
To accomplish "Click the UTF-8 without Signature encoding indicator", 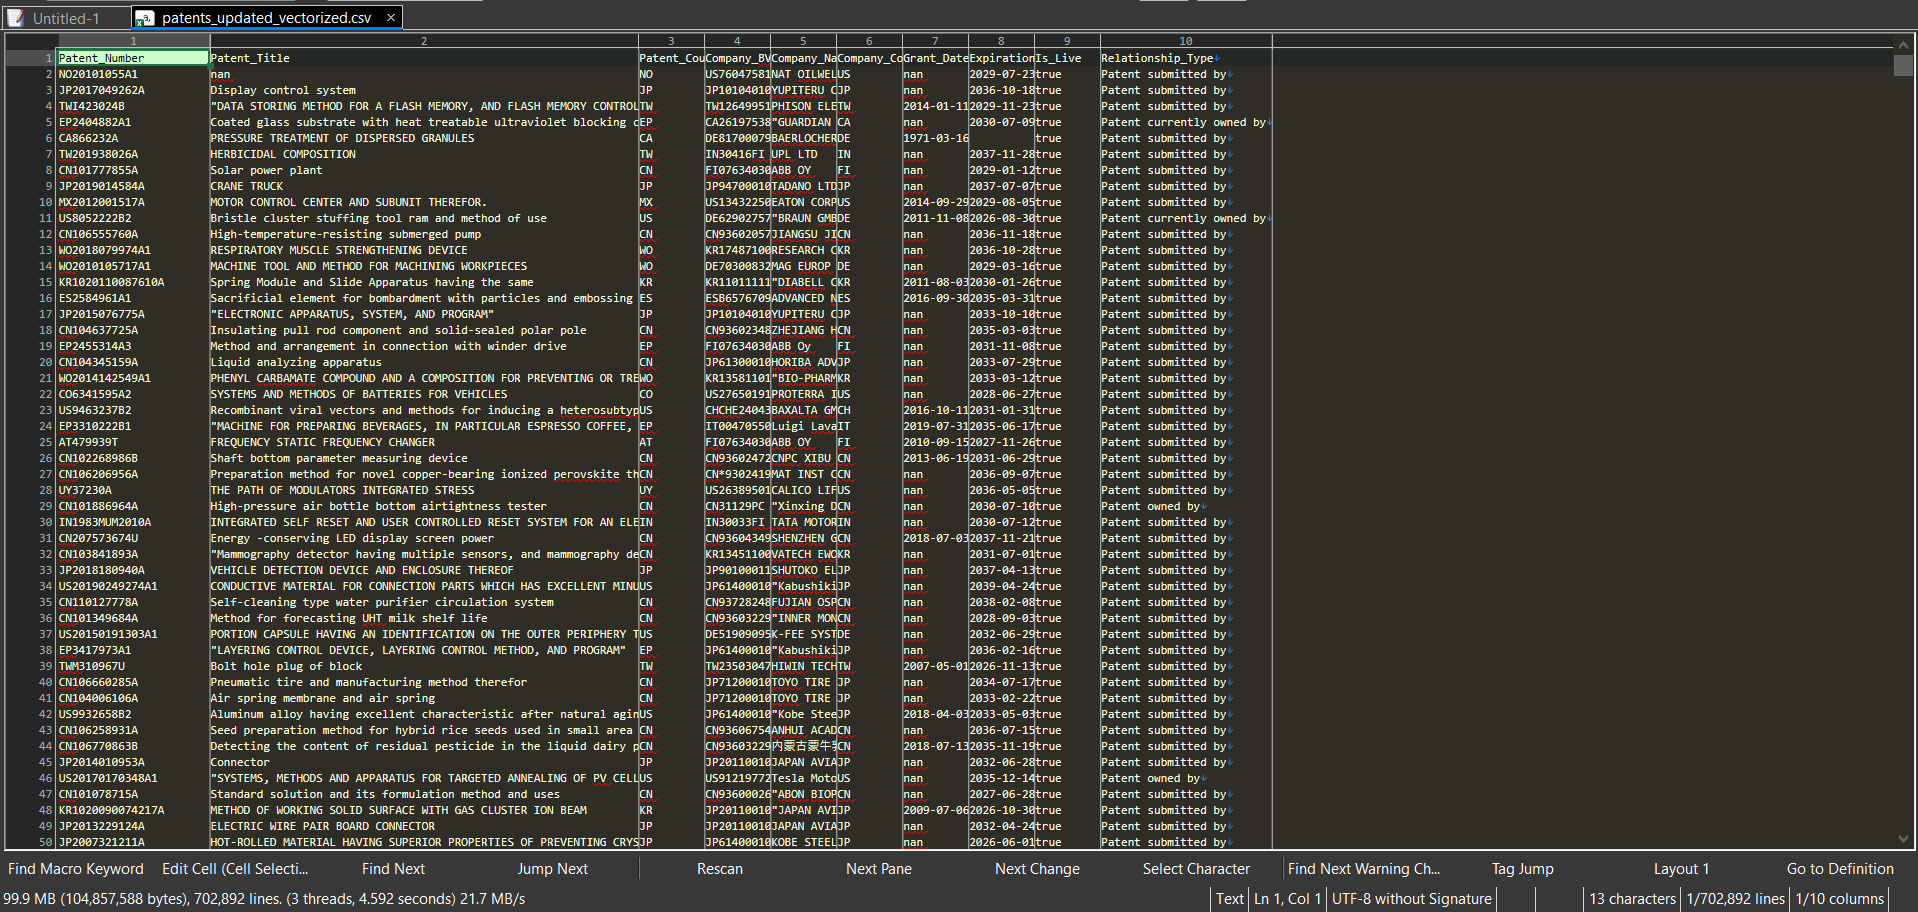I will tap(1411, 899).
